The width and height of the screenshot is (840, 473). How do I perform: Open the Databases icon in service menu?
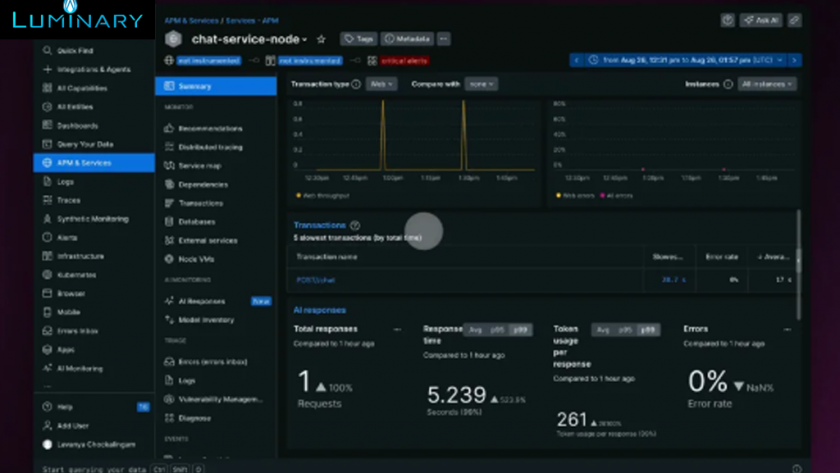(170, 222)
